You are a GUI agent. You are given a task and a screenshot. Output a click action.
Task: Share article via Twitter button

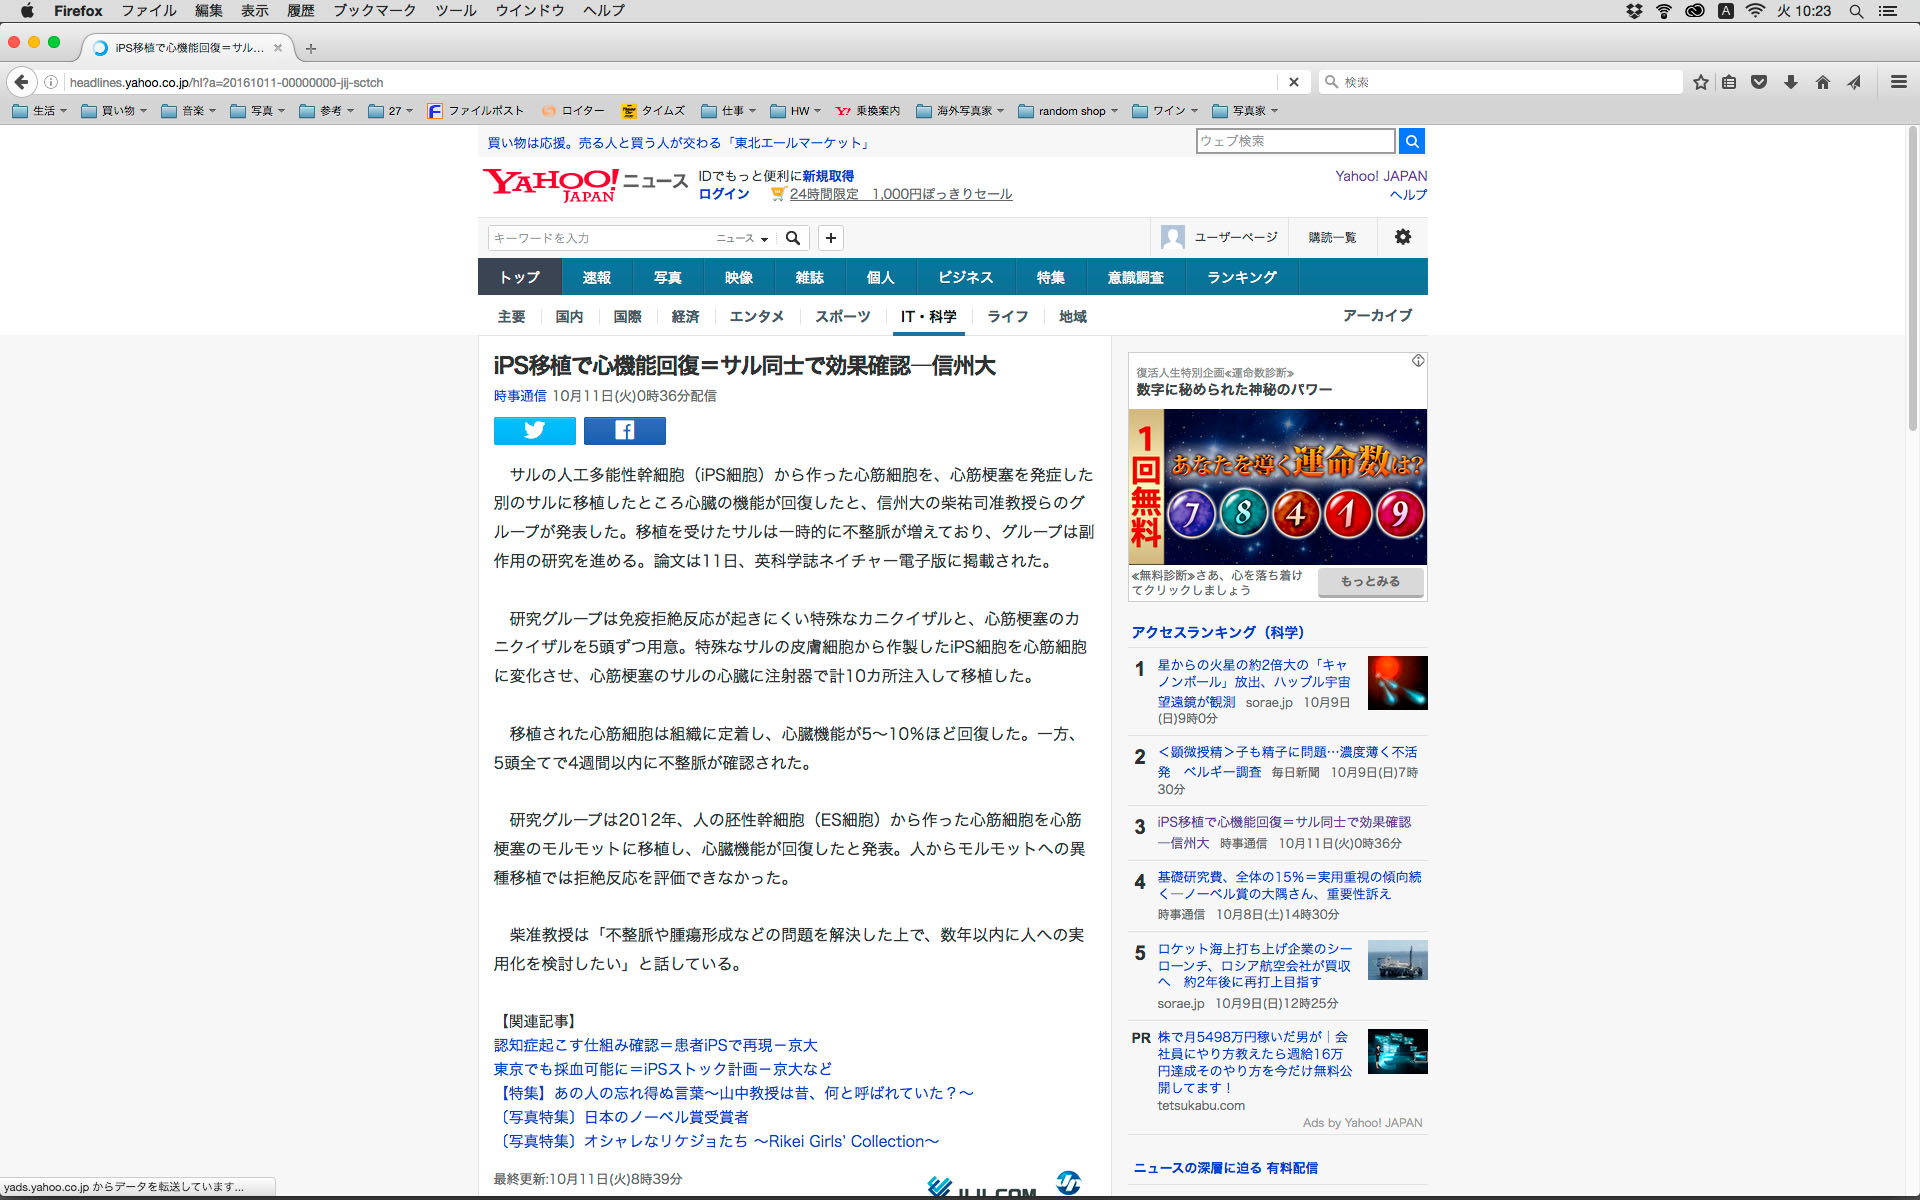click(x=534, y=430)
